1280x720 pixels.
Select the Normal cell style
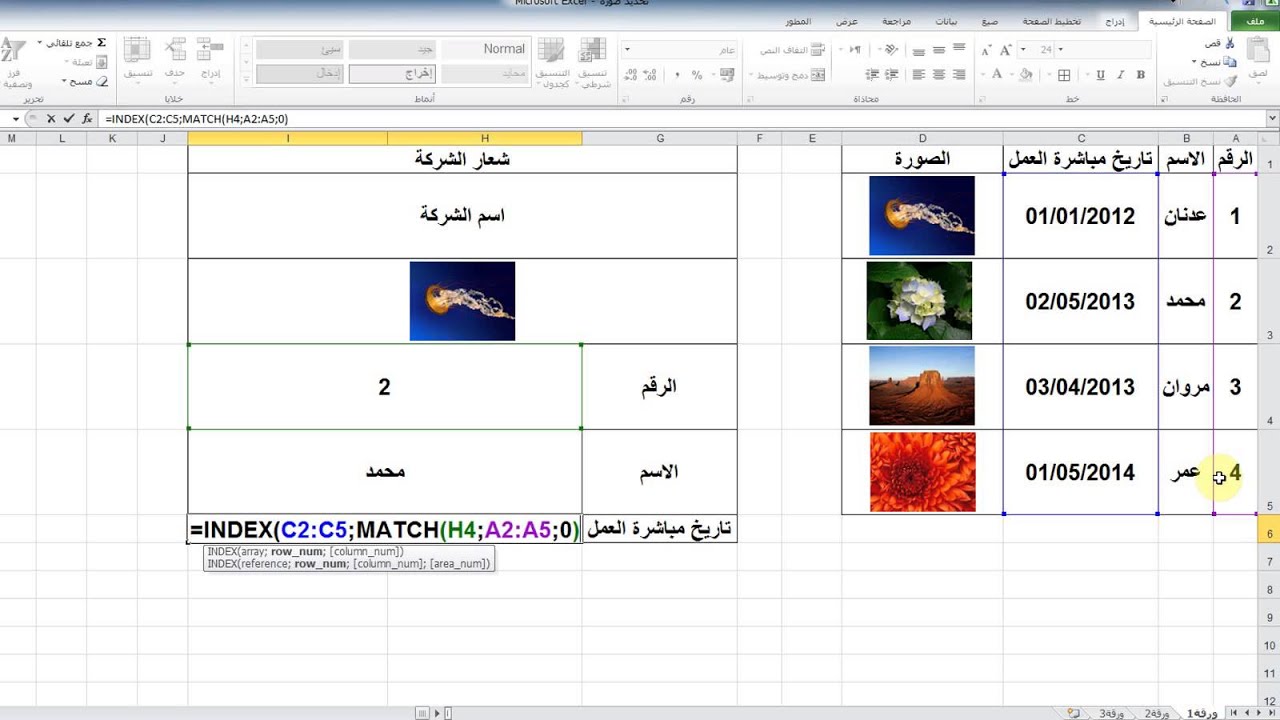click(485, 49)
